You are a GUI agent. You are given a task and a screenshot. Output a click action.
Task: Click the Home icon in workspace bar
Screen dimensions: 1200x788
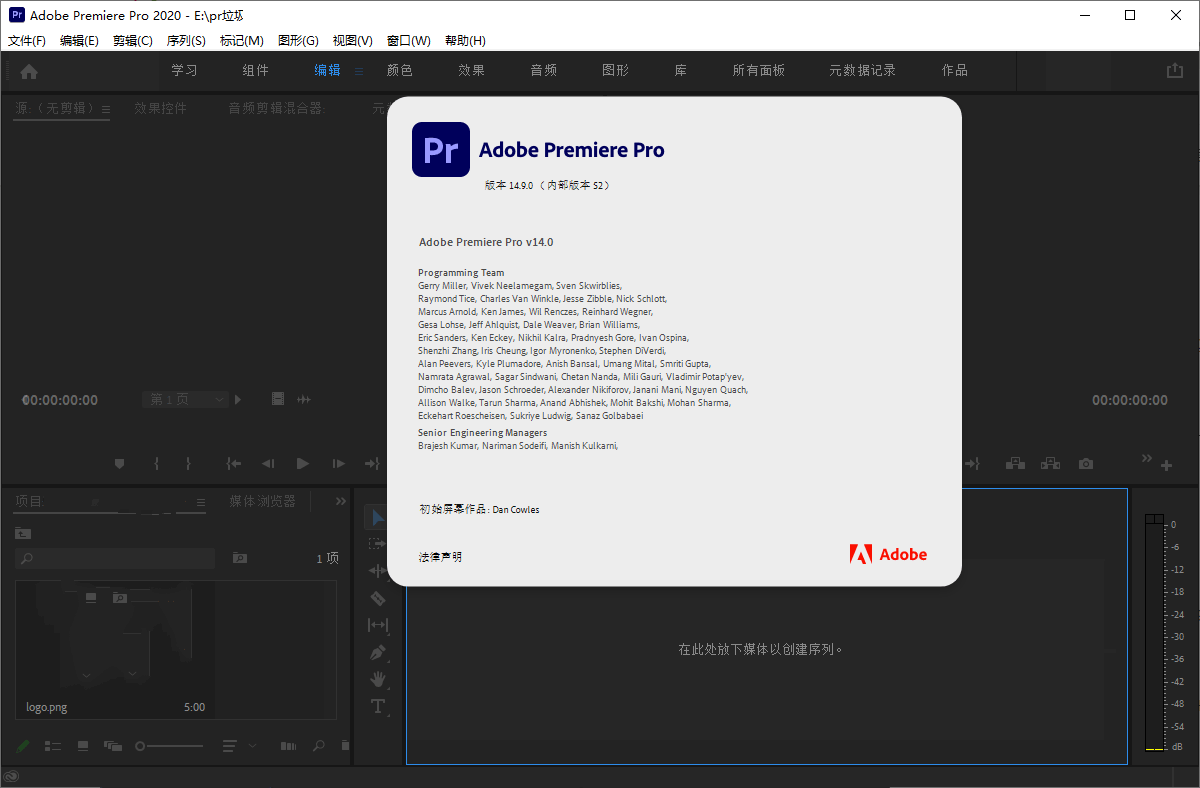pyautogui.click(x=29, y=71)
